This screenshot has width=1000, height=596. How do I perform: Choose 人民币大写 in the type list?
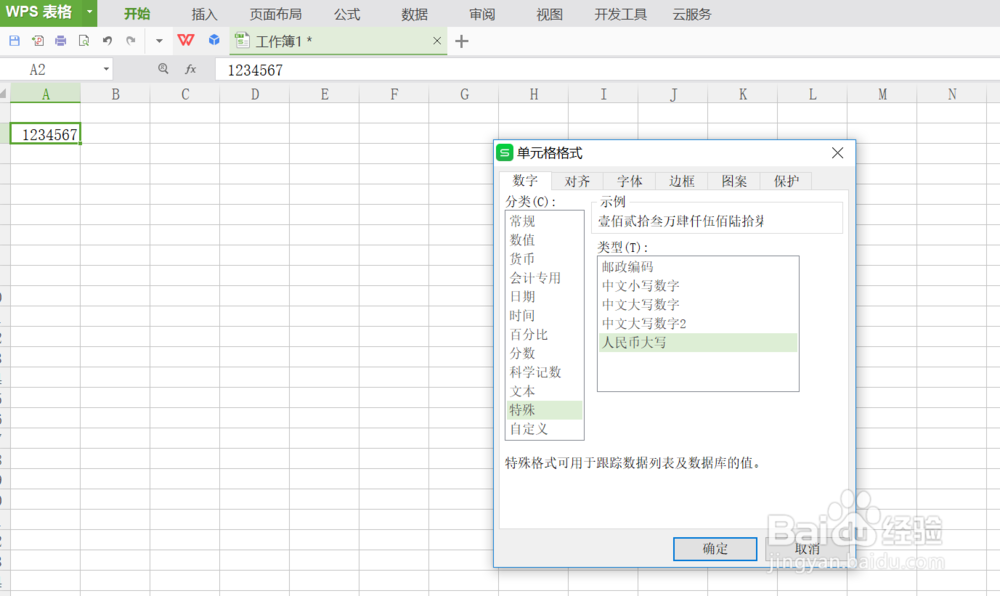(x=698, y=342)
